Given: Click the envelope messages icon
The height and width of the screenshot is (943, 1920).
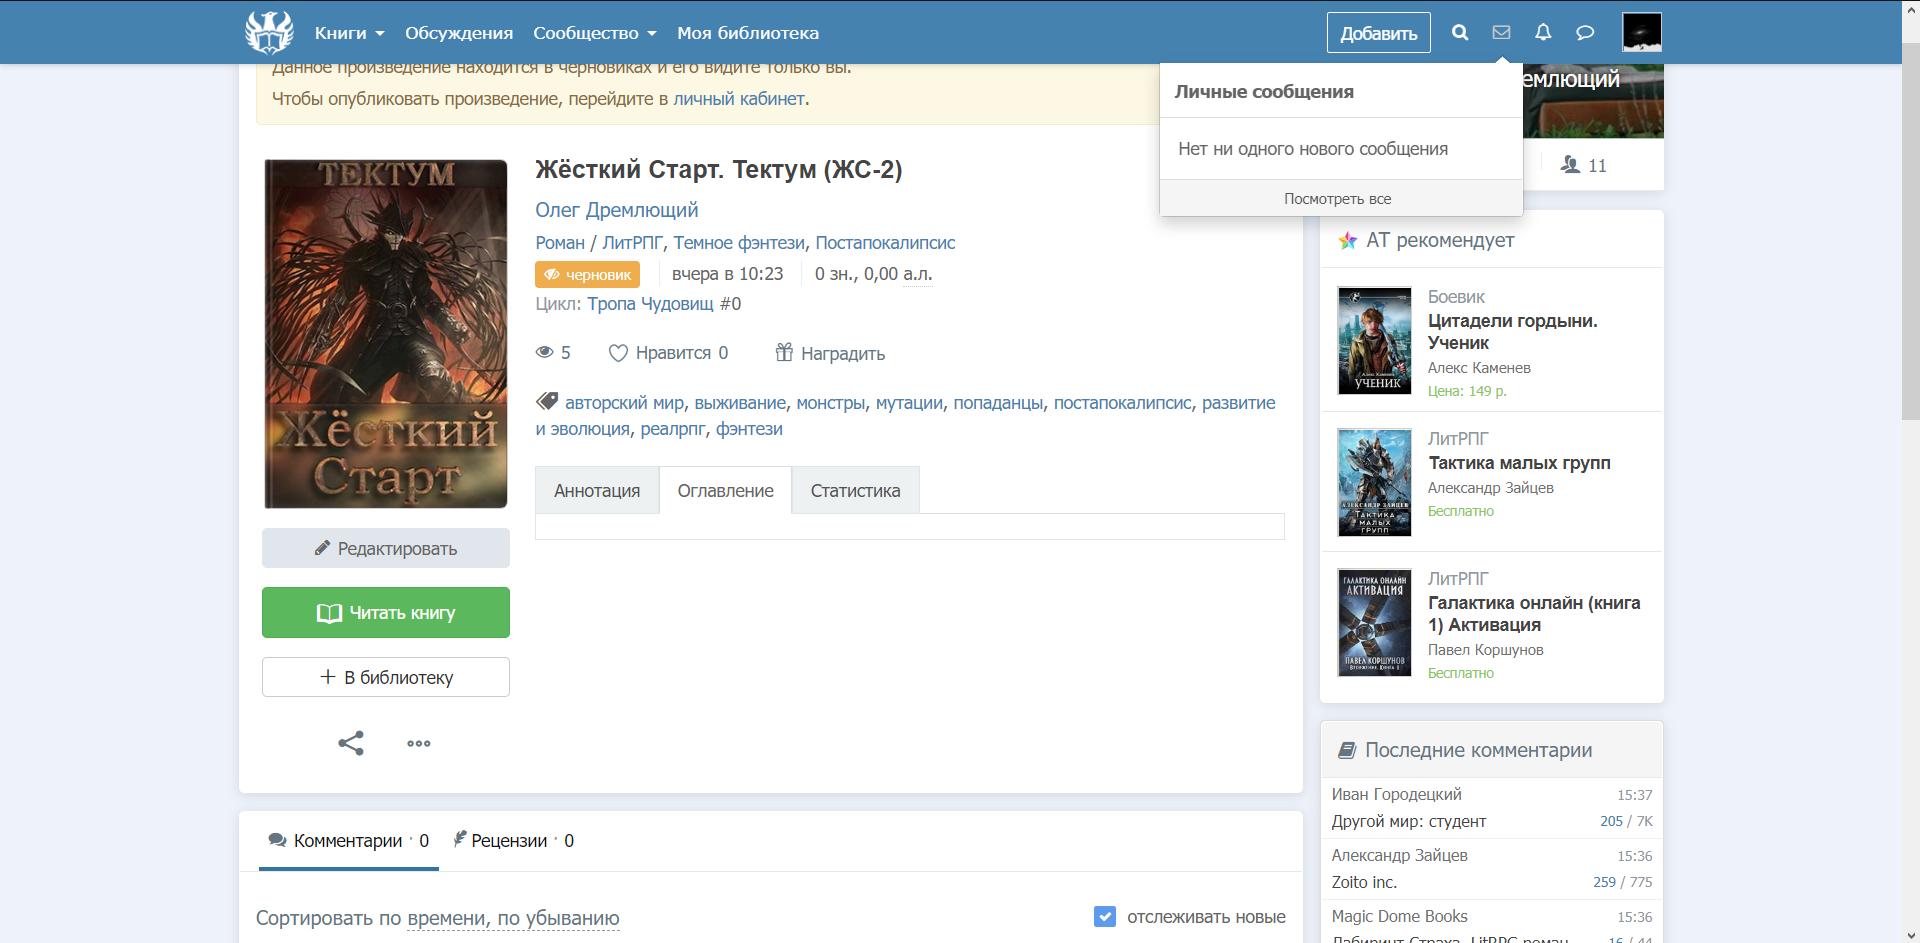Looking at the screenshot, I should [1501, 32].
